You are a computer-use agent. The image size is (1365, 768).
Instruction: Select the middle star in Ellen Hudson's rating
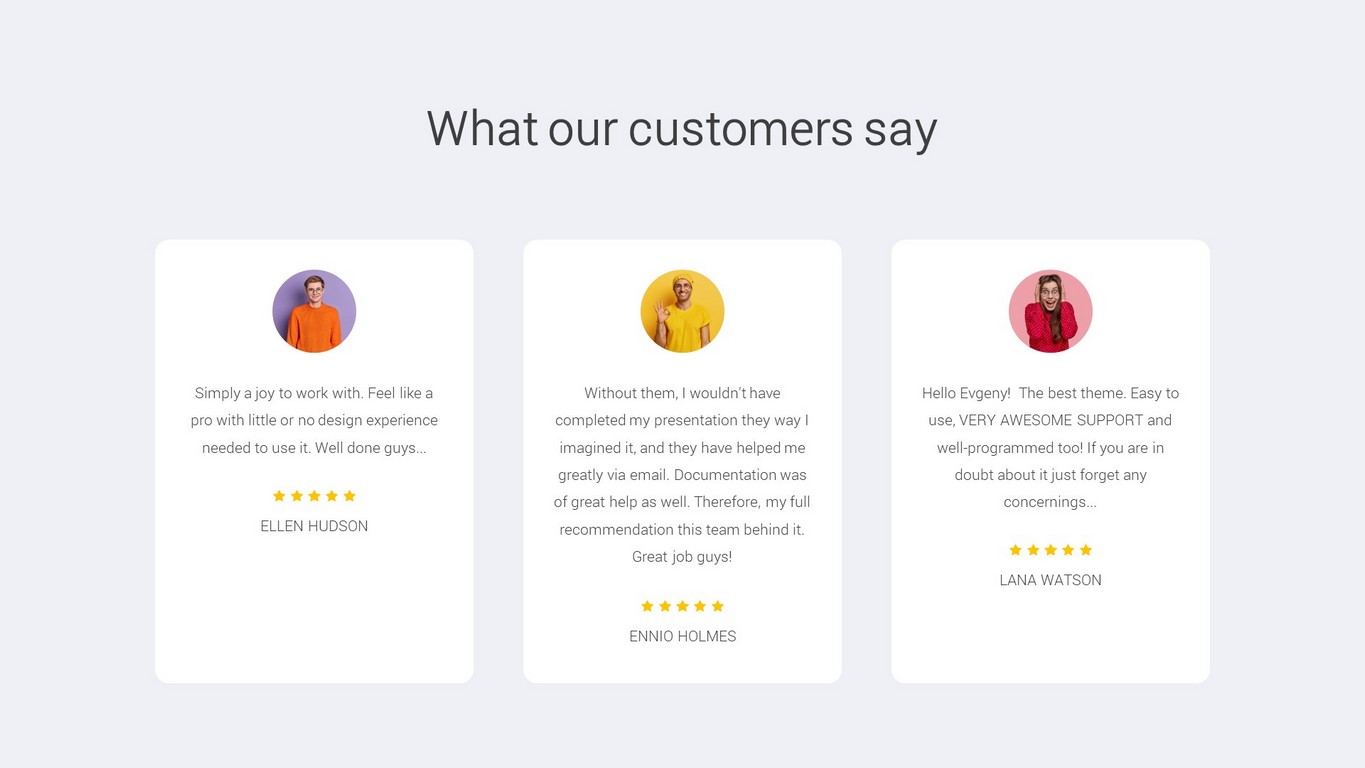point(314,496)
